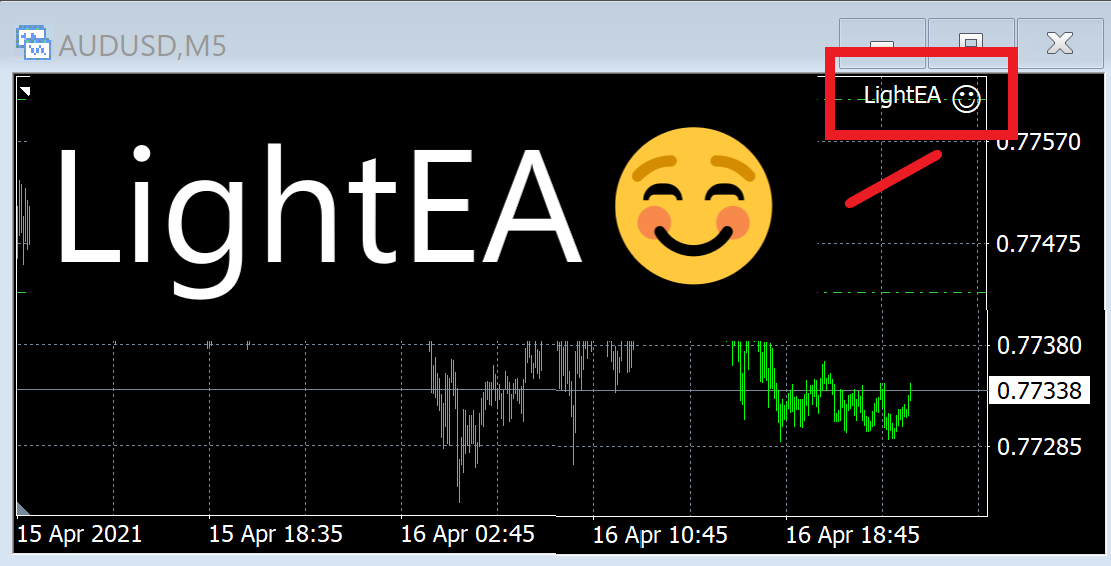Click the chart shift triangle at top-left corner
Screen dimensions: 1111x566
point(26,91)
